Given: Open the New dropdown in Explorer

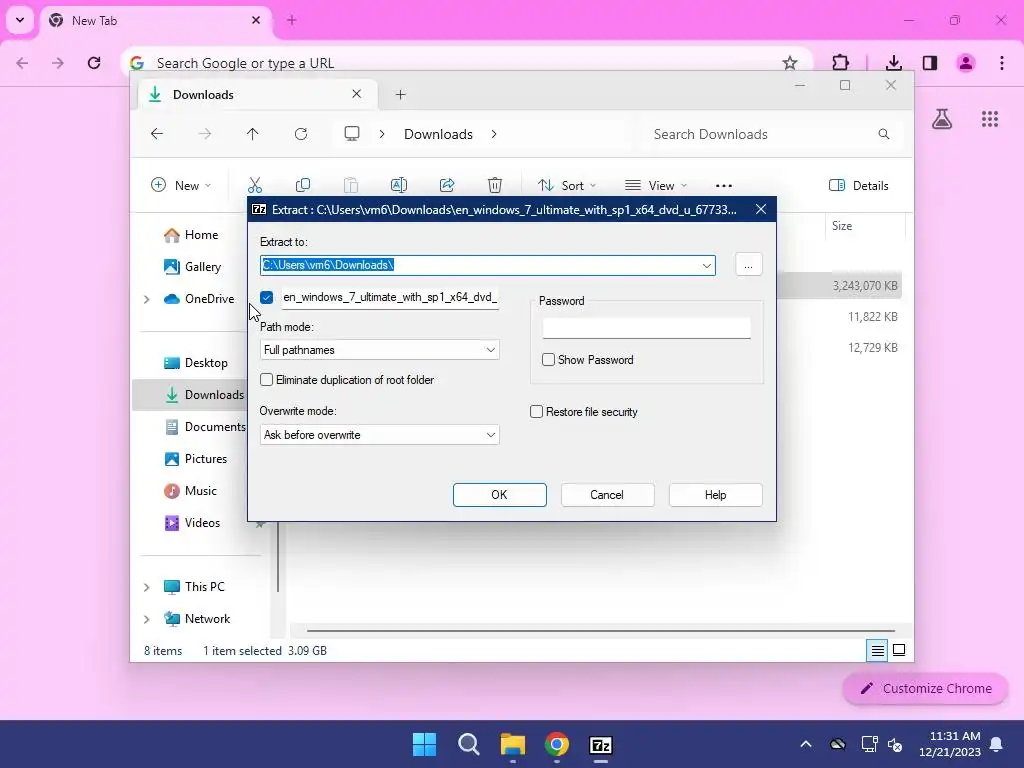Looking at the screenshot, I should click(181, 185).
